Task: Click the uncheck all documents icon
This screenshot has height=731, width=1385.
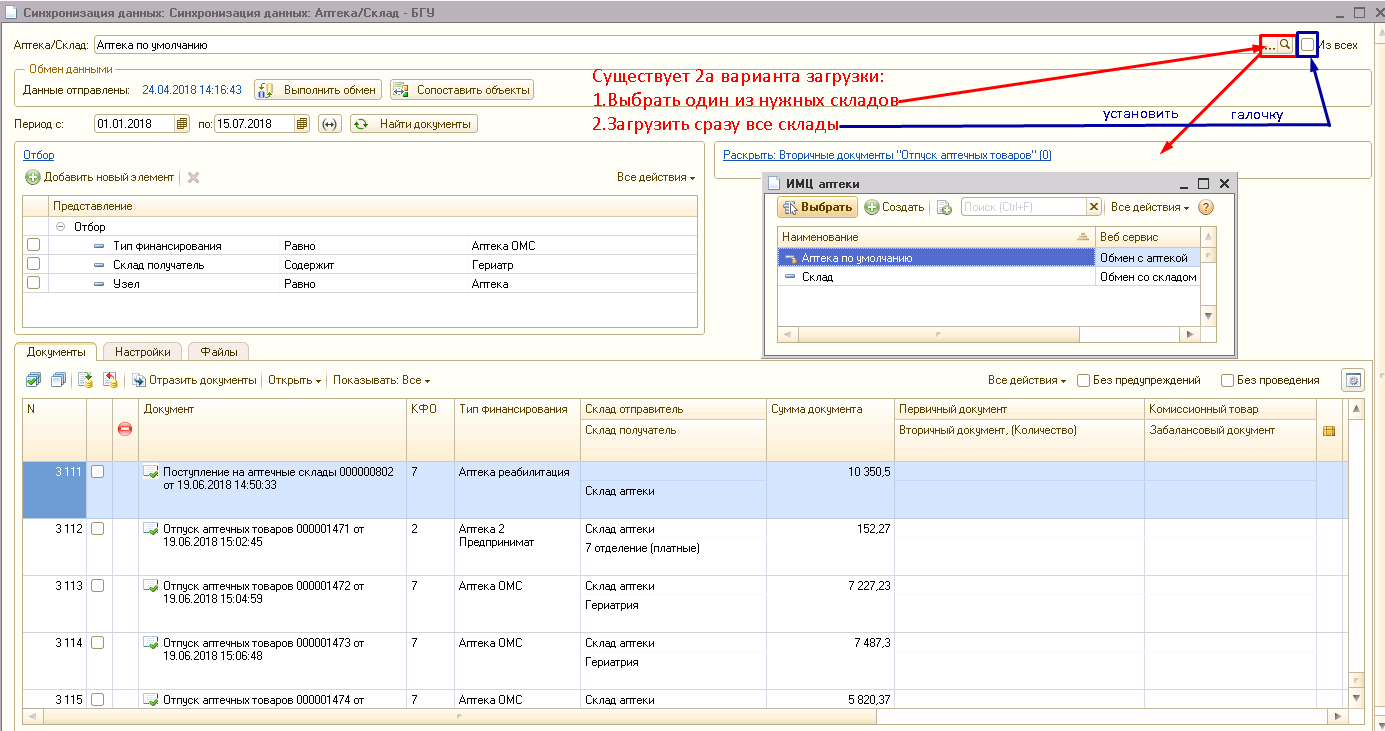Action: (x=57, y=380)
